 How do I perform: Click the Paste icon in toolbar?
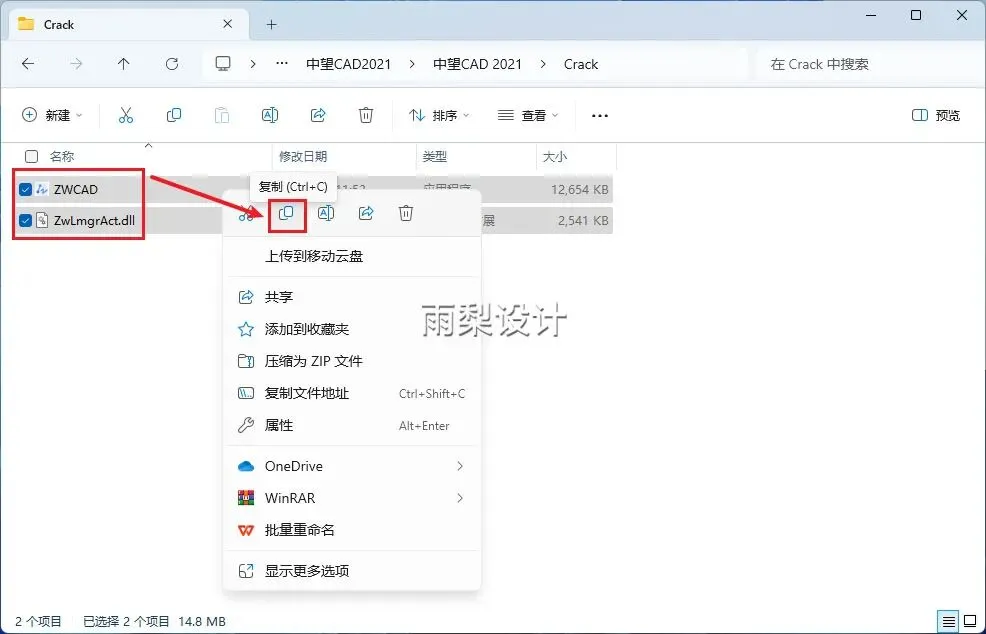click(222, 115)
